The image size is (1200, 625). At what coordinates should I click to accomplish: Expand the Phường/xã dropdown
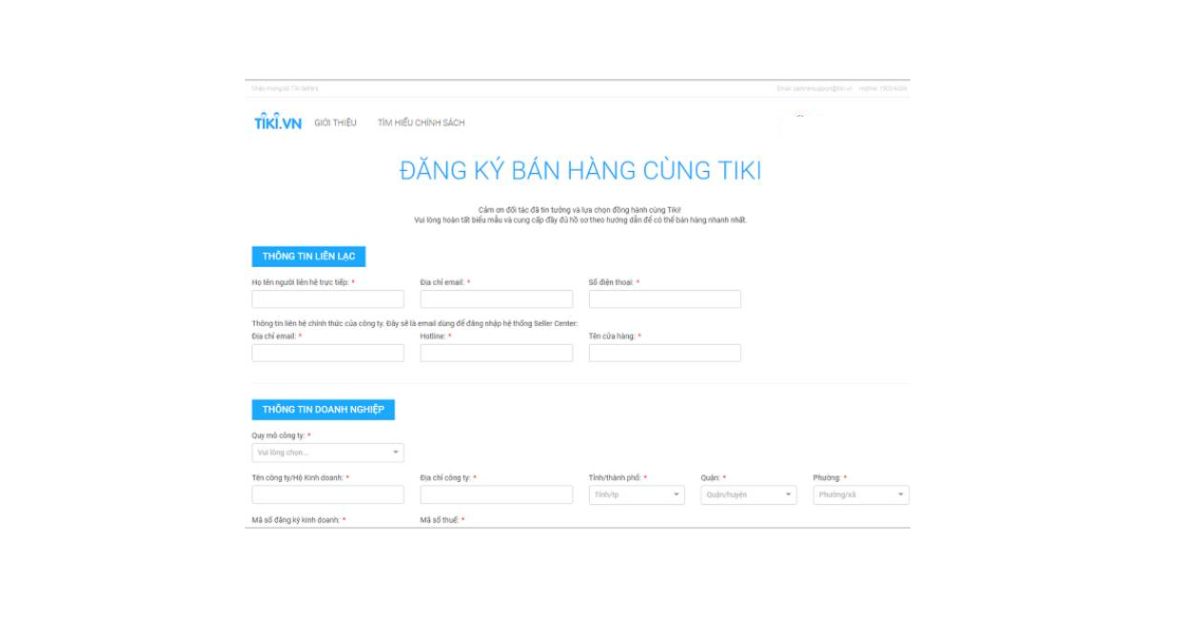click(861, 495)
